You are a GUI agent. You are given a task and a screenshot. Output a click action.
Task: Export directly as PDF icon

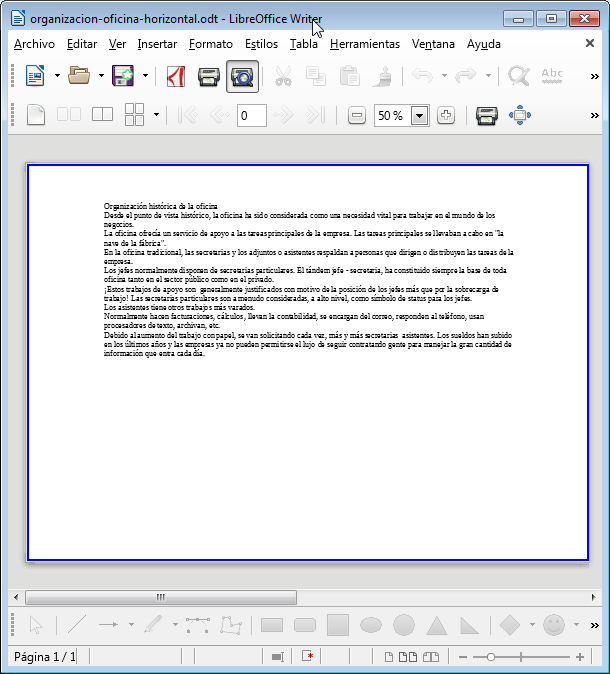[x=176, y=77]
